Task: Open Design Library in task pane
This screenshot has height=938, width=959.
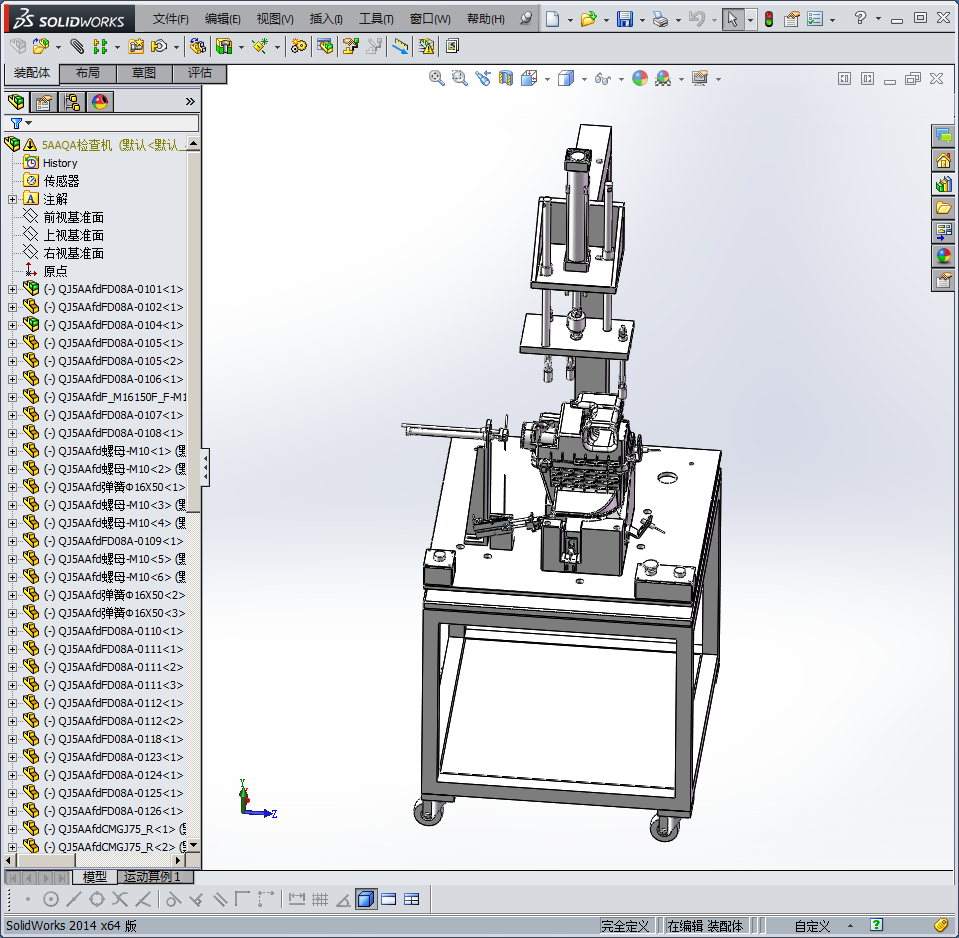Action: 944,184
